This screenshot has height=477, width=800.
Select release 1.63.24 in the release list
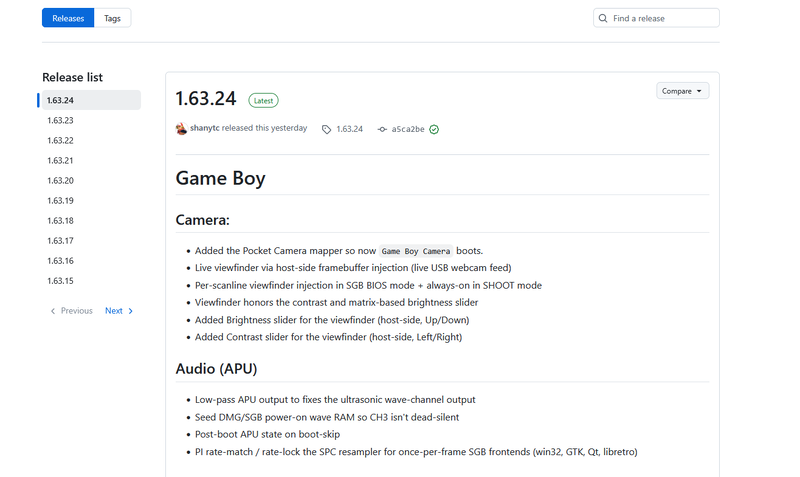(91, 100)
